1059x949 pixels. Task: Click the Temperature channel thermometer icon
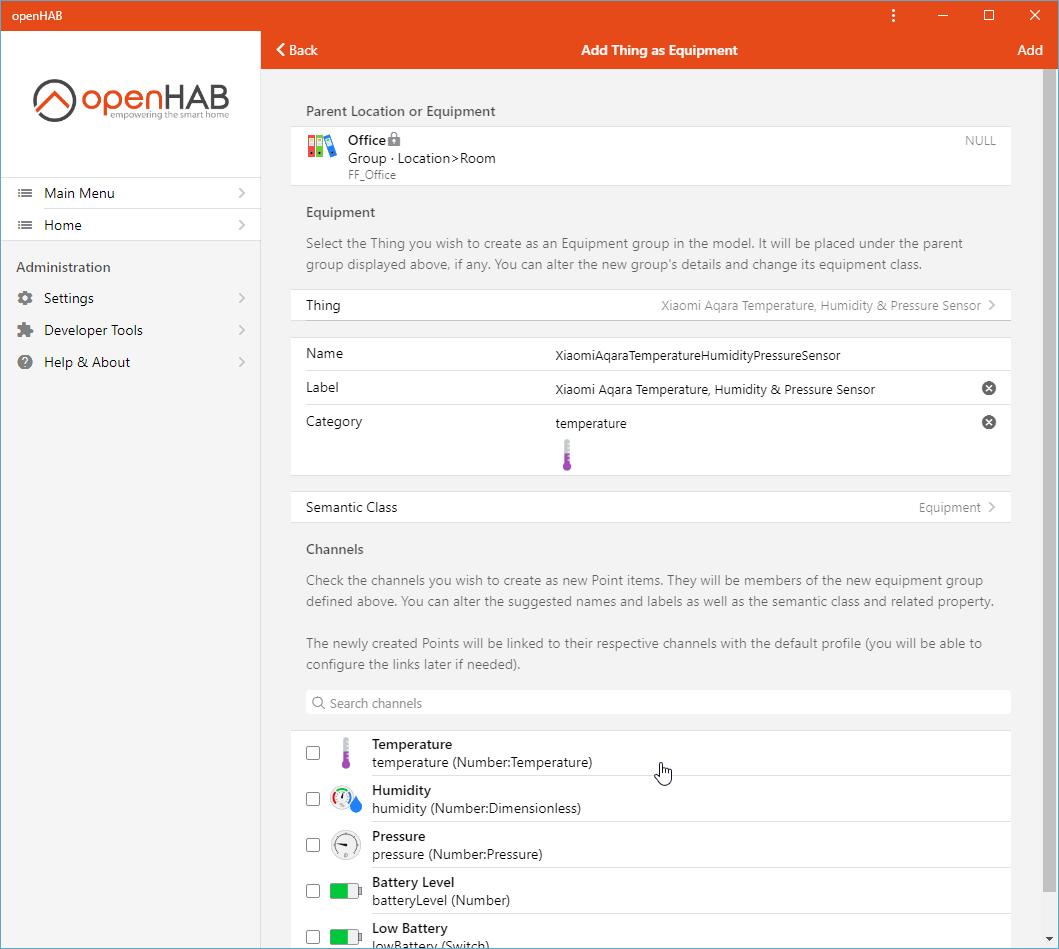click(x=344, y=753)
